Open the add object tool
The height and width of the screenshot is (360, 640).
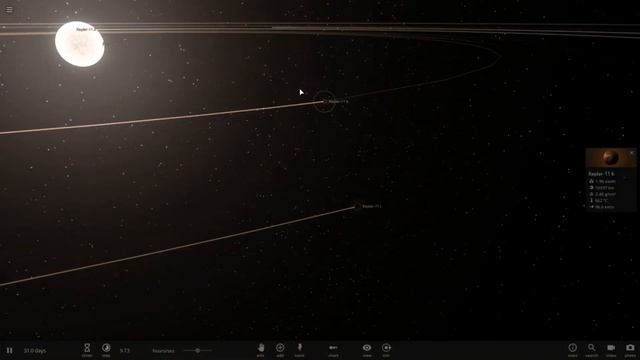(280, 350)
